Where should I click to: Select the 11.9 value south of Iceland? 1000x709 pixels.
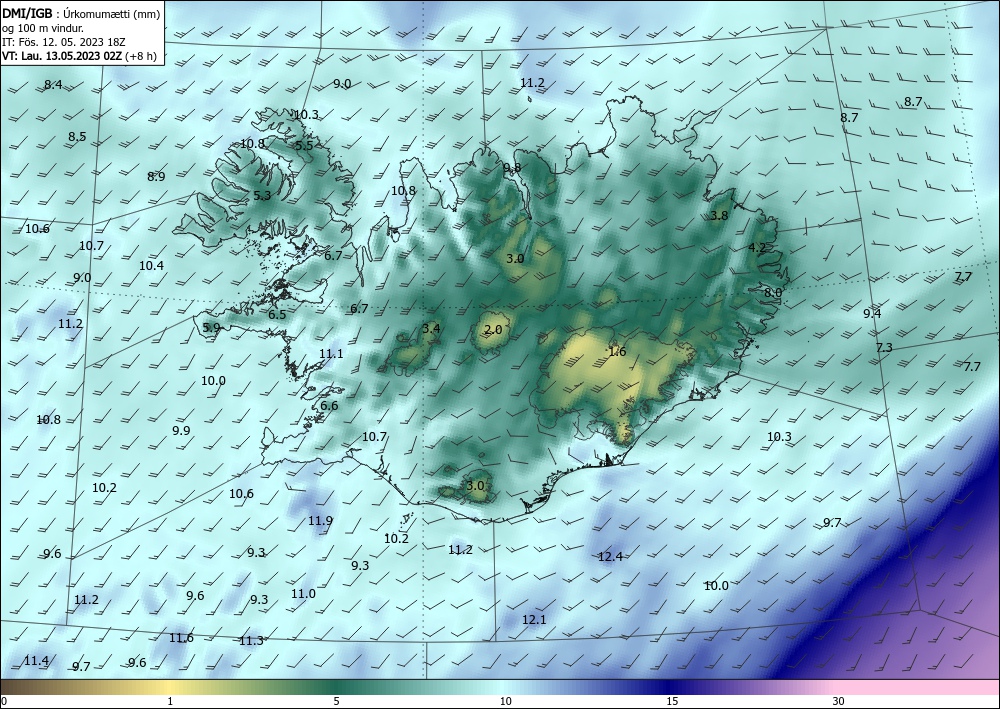click(320, 521)
